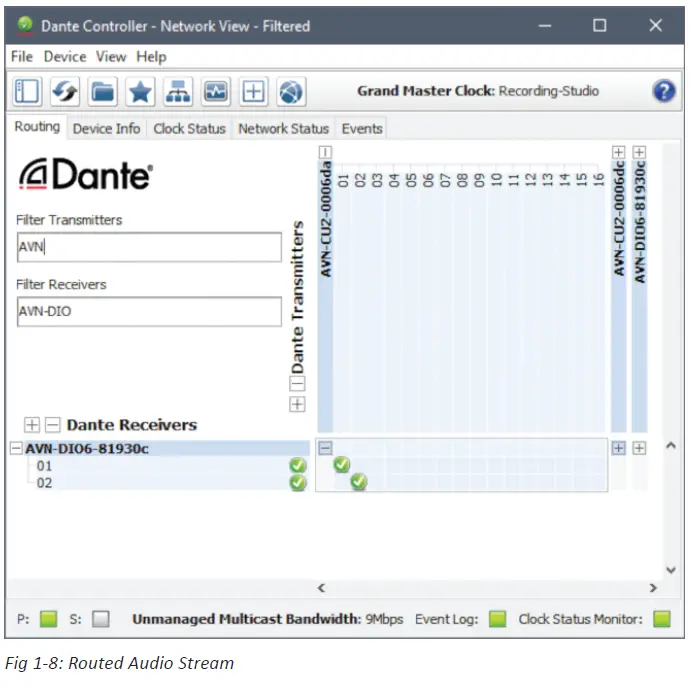Click the Event Log green indicator

(498, 619)
